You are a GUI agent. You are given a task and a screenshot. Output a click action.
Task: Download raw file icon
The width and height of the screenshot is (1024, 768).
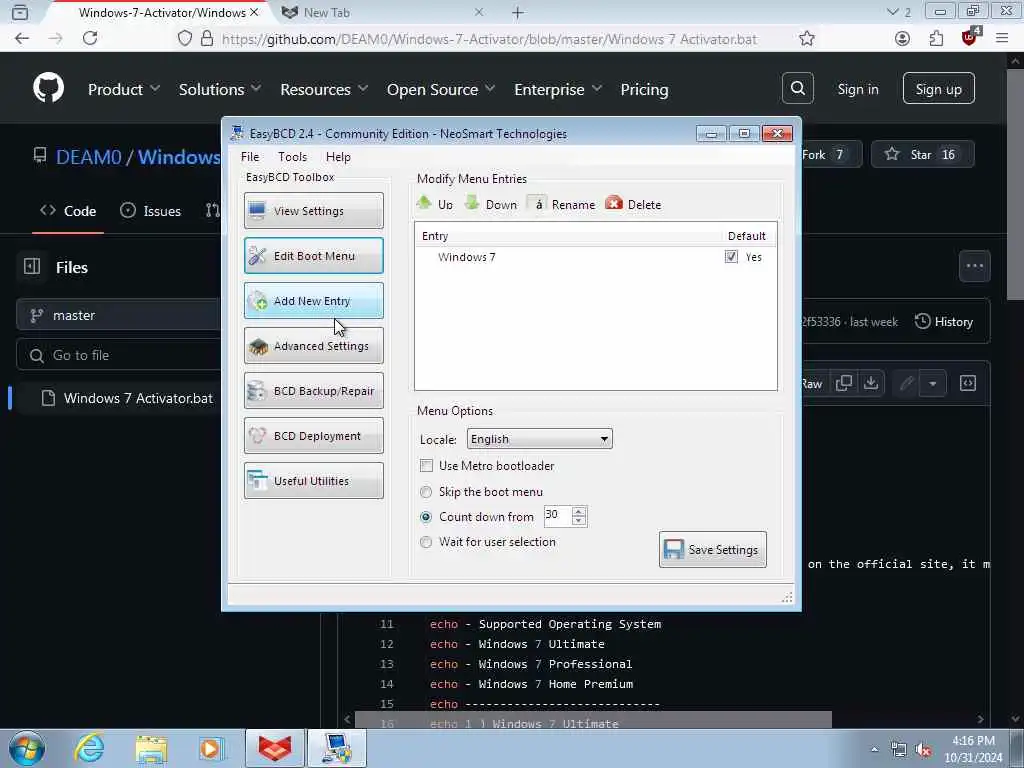pyautogui.click(x=871, y=383)
